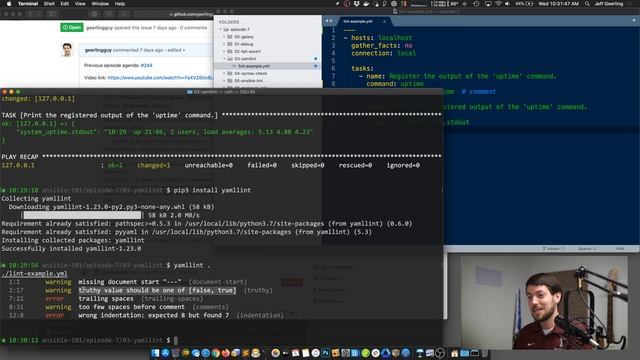This screenshot has height=360, width=640.
Task: Click the 'truthy value should be' warning text
Action: [x=157, y=290]
